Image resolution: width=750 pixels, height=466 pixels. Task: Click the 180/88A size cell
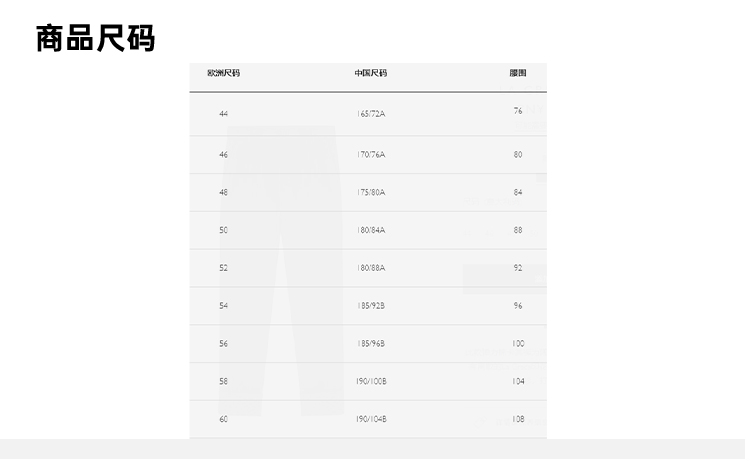370,268
